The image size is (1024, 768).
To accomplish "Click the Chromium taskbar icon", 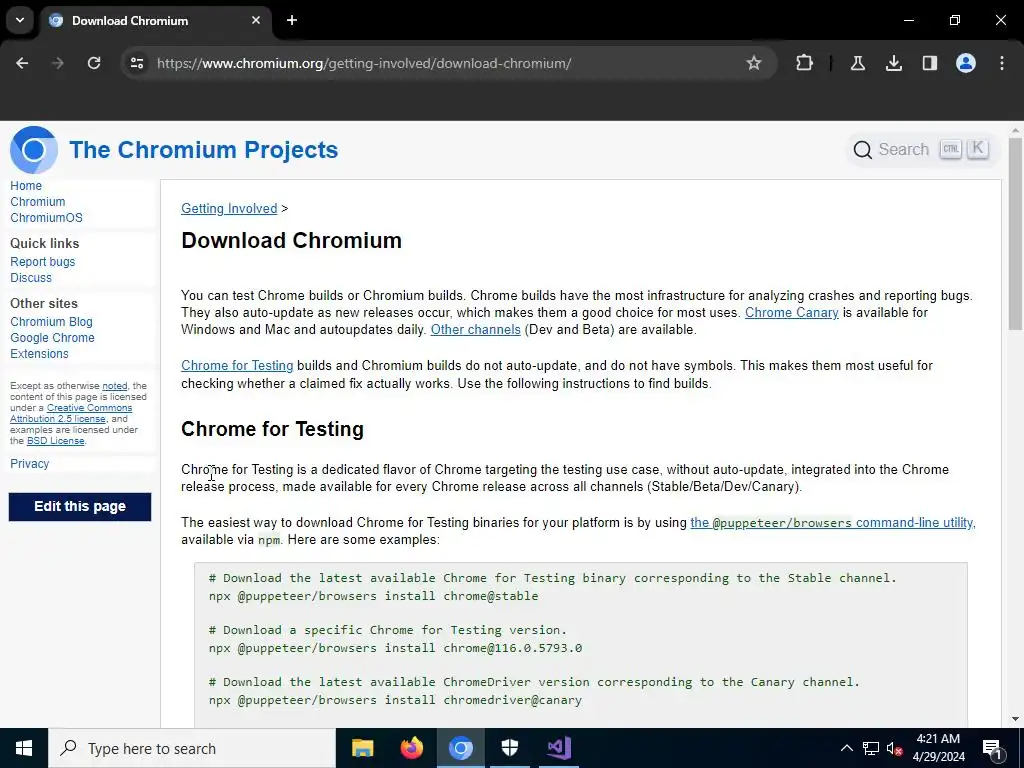I will (x=460, y=748).
